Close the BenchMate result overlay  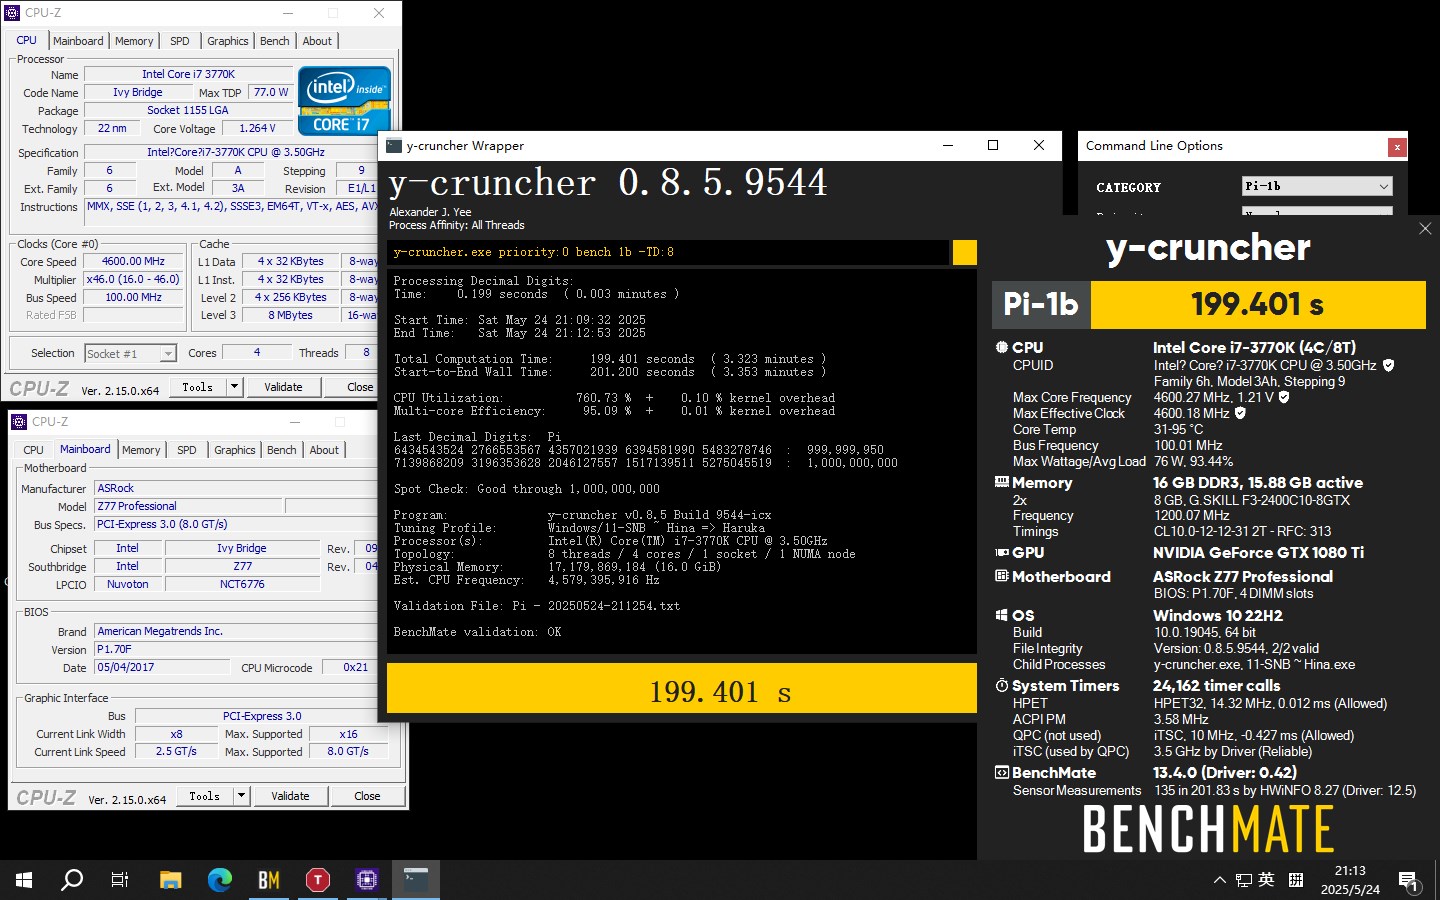[1425, 229]
